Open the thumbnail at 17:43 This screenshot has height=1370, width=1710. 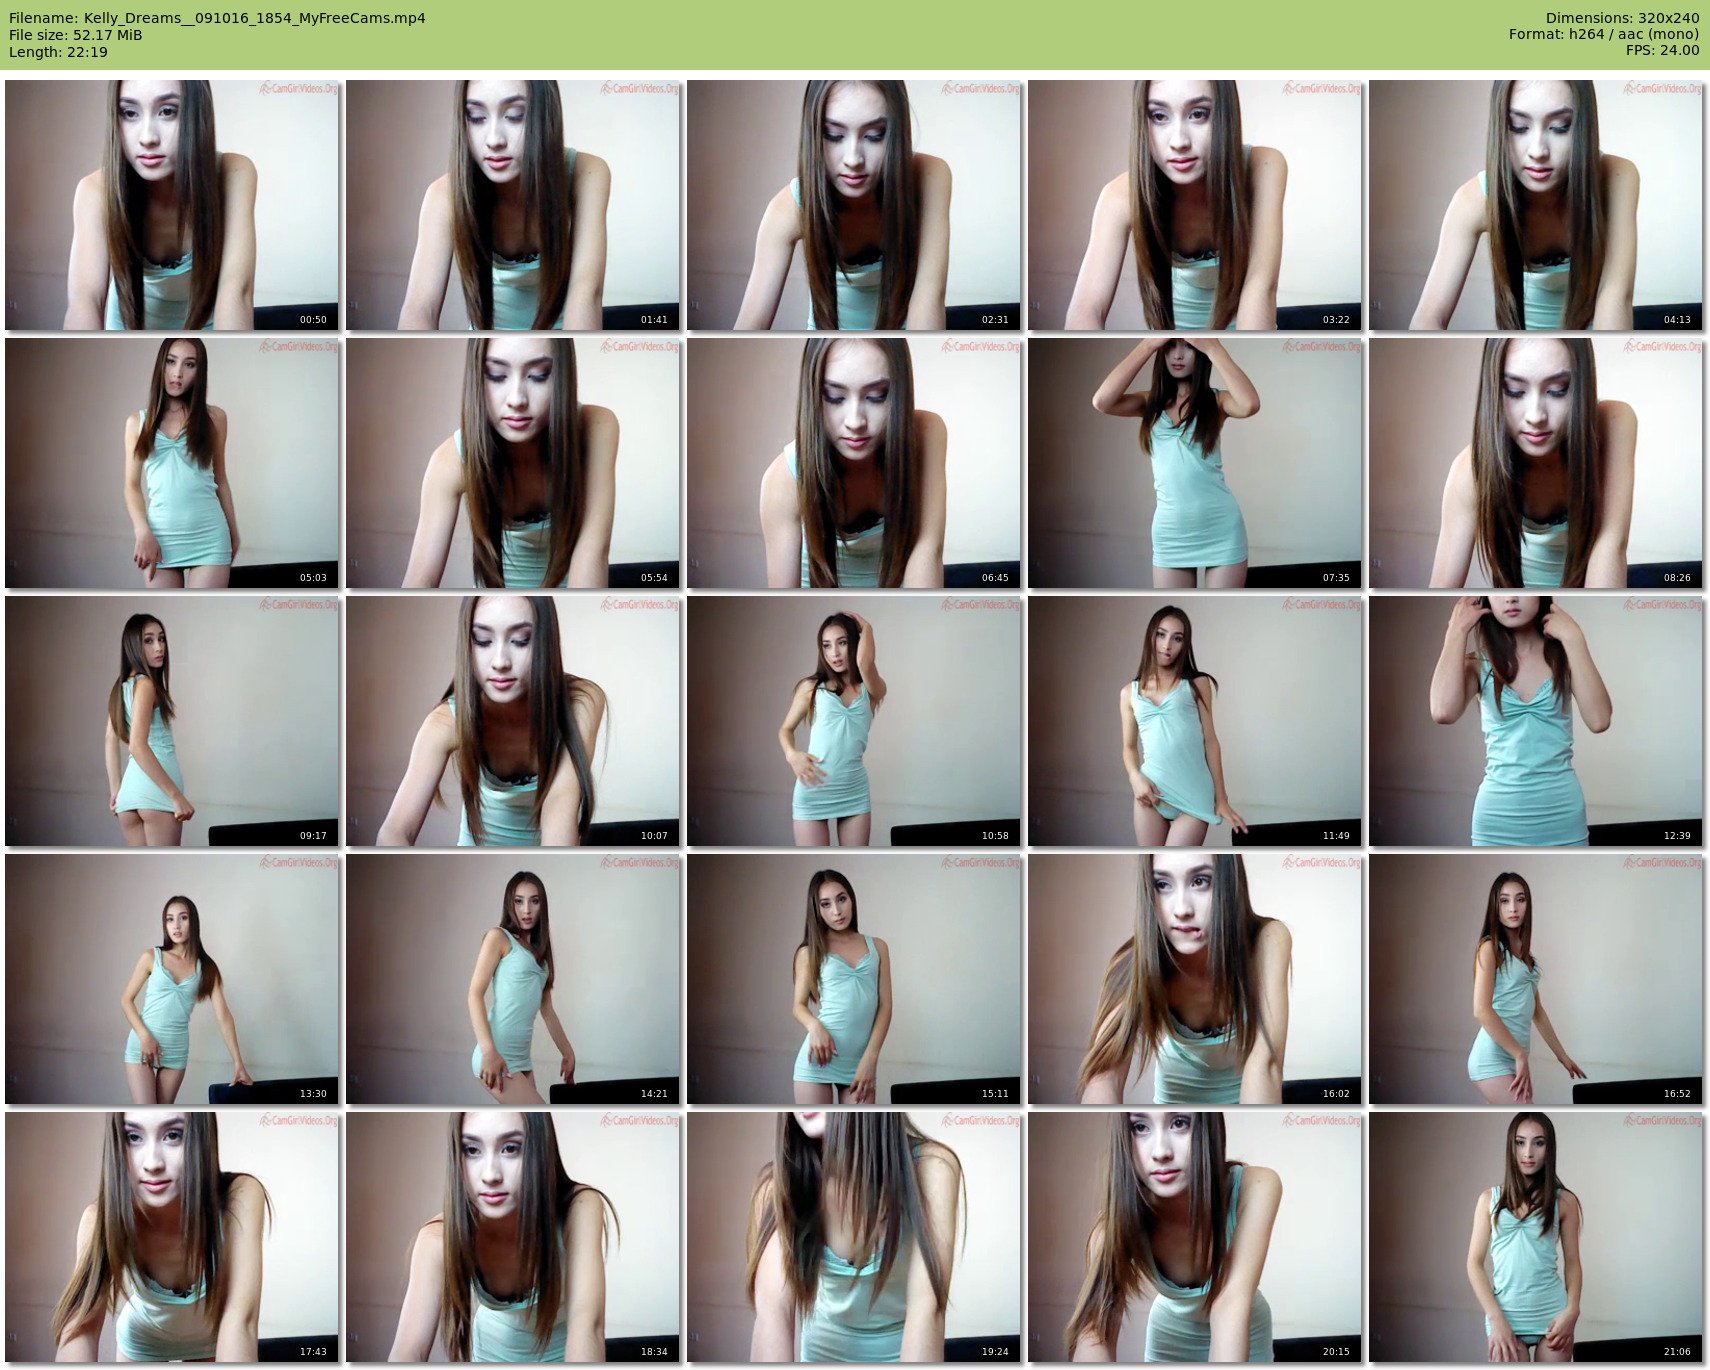tap(172, 1237)
